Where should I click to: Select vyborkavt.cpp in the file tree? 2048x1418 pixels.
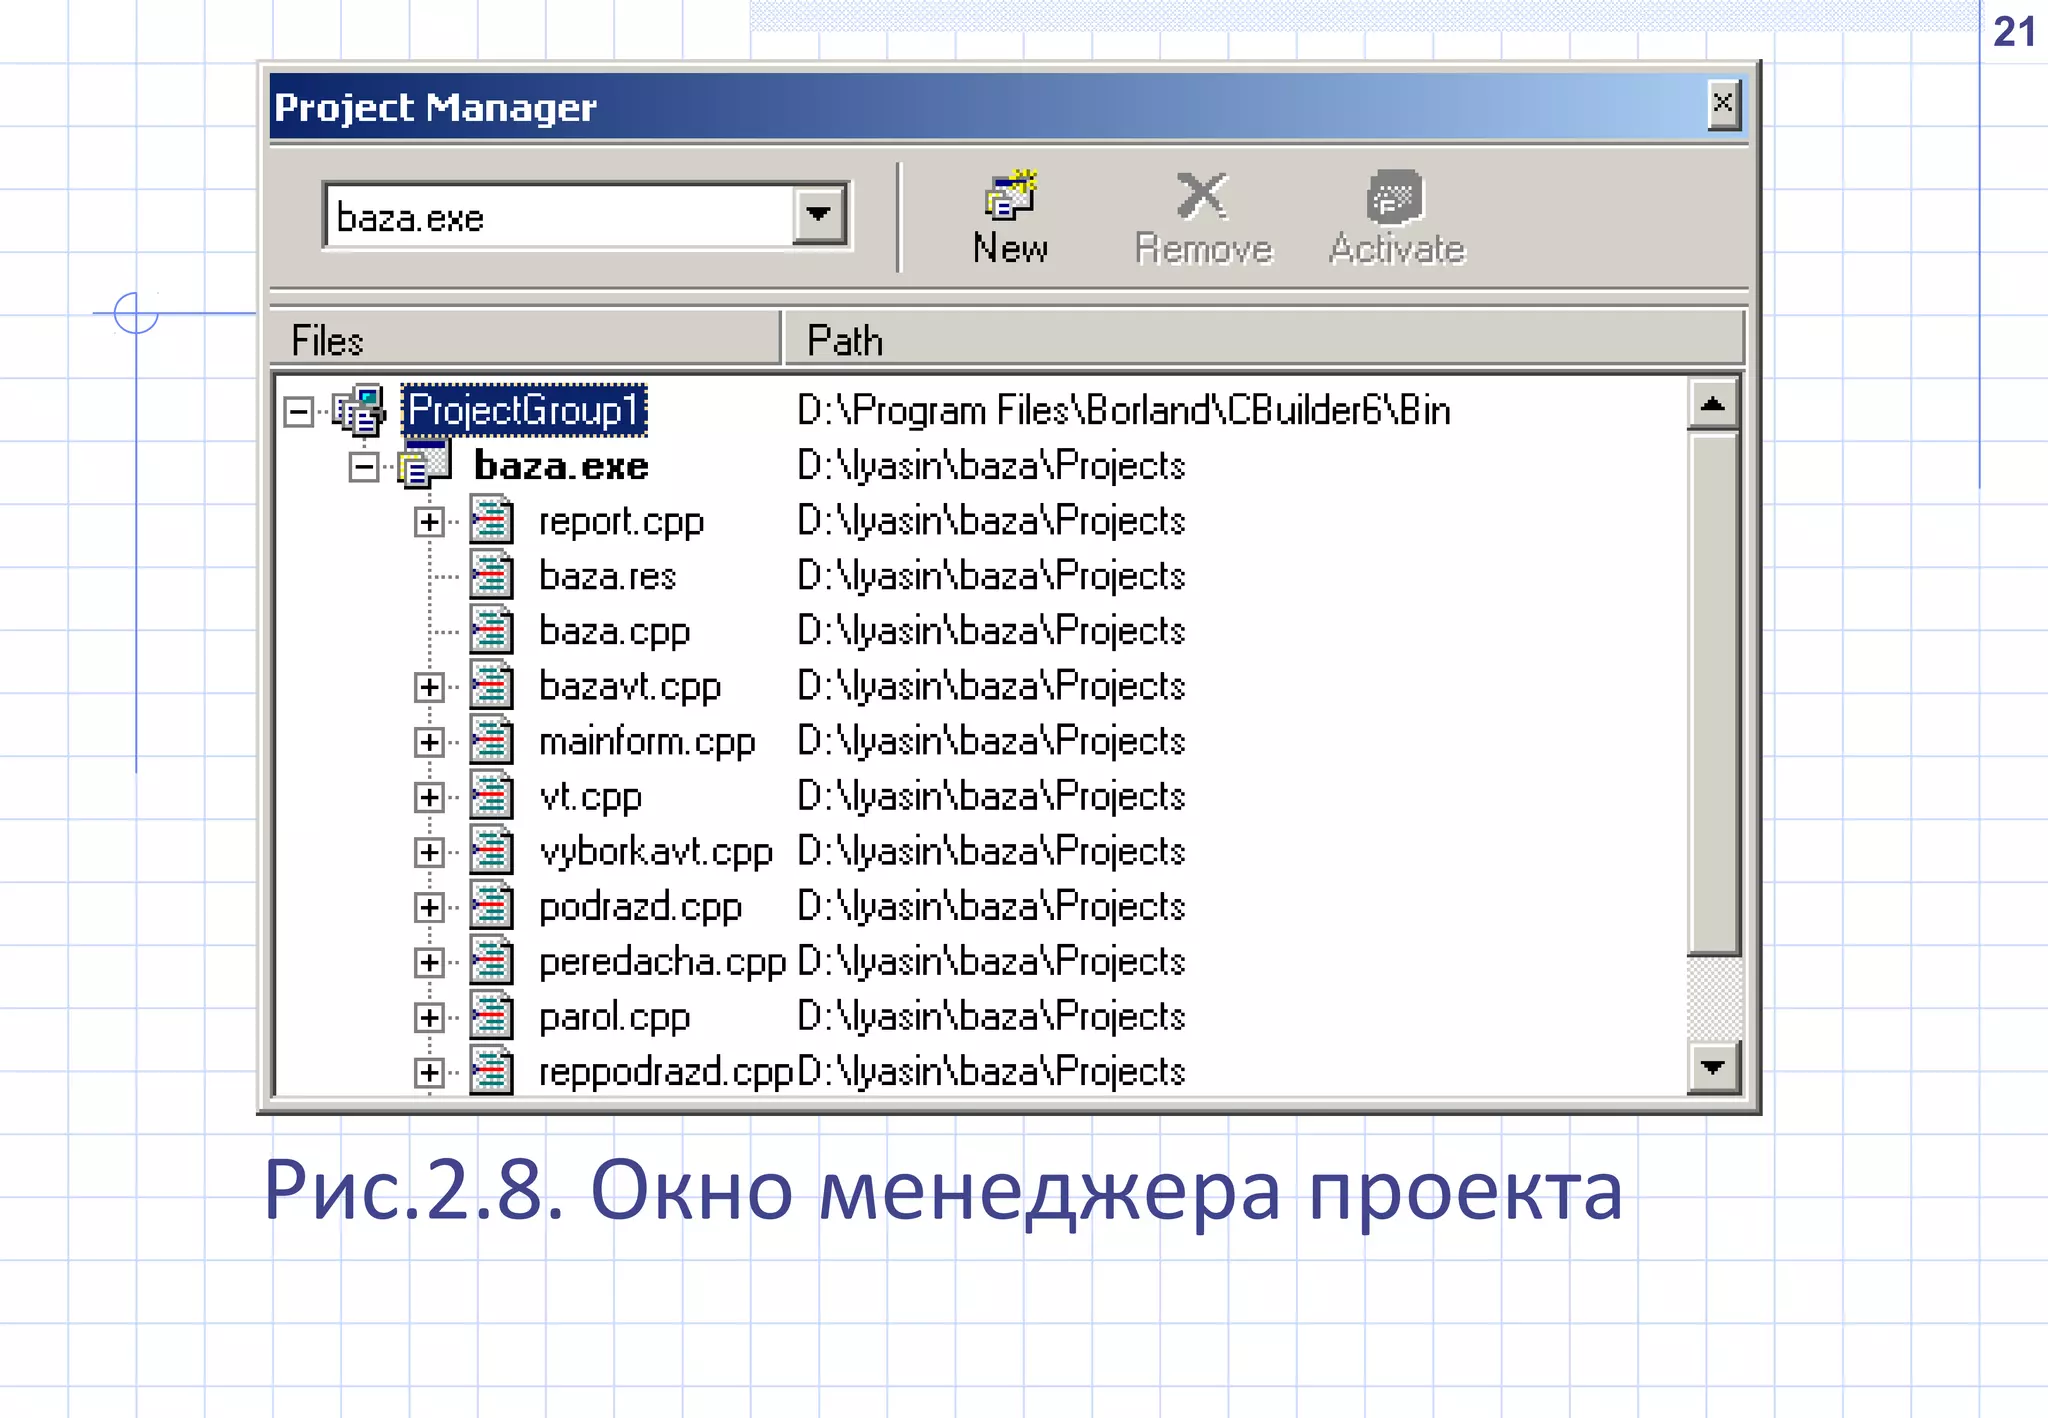(656, 852)
